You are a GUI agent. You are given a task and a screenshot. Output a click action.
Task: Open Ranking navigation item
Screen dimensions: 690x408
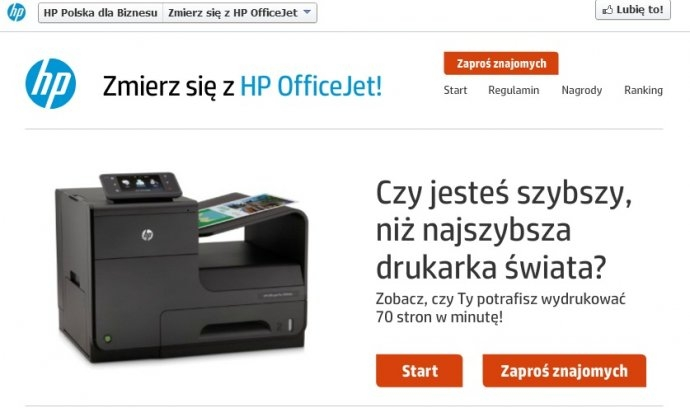coord(643,90)
